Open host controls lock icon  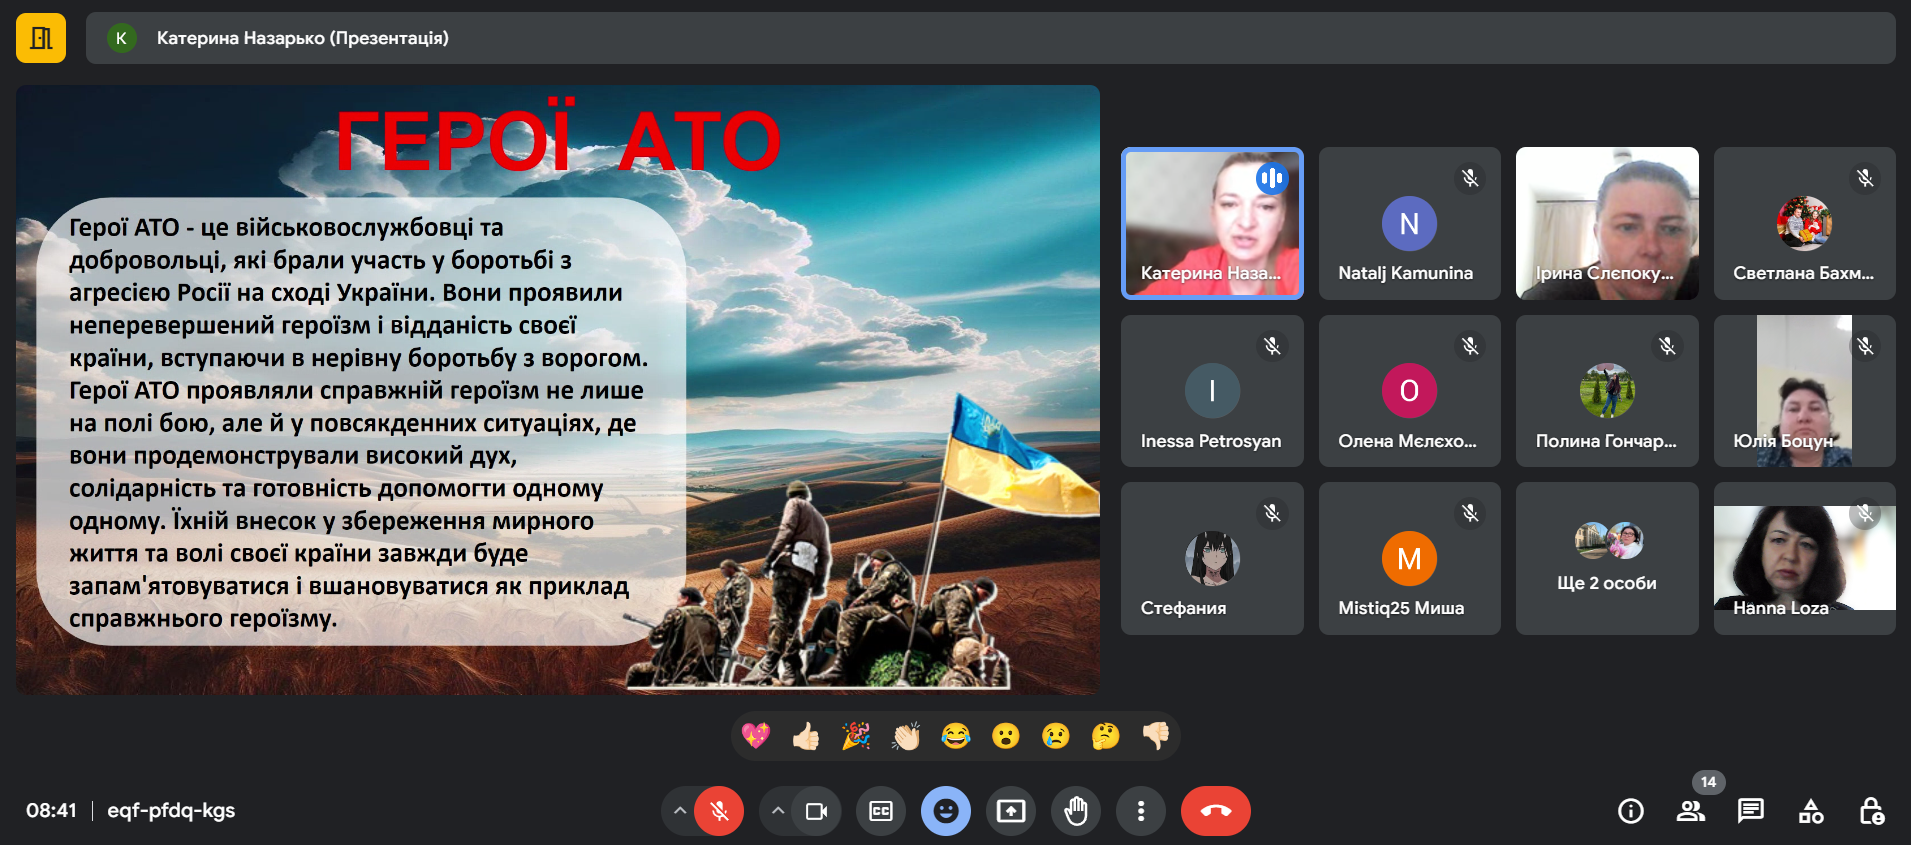(1871, 811)
